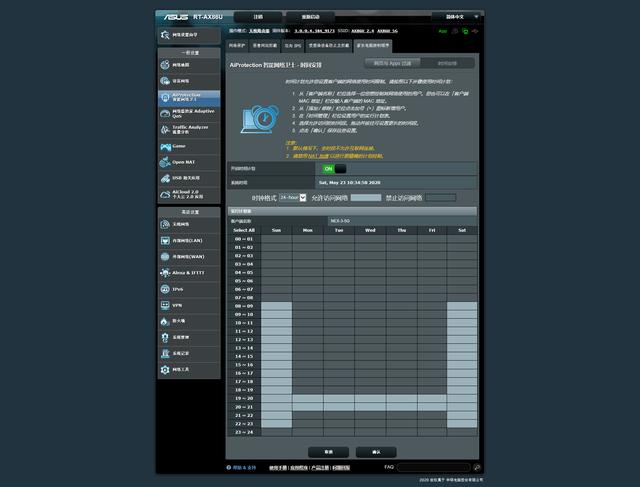Image resolution: width=640 pixels, height=487 pixels.
Task: Open Alexa & IFTTT sidebar item
Action: [x=189, y=273]
